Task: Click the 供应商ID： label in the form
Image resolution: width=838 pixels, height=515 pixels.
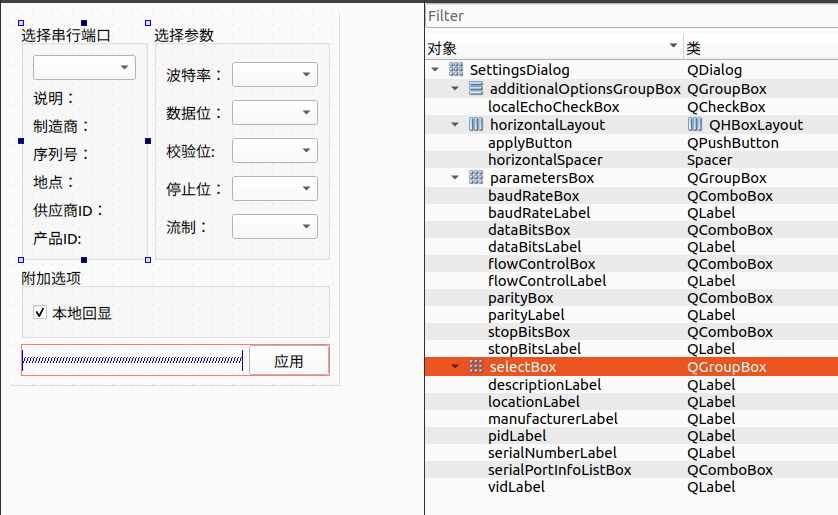Action: pyautogui.click(x=68, y=210)
